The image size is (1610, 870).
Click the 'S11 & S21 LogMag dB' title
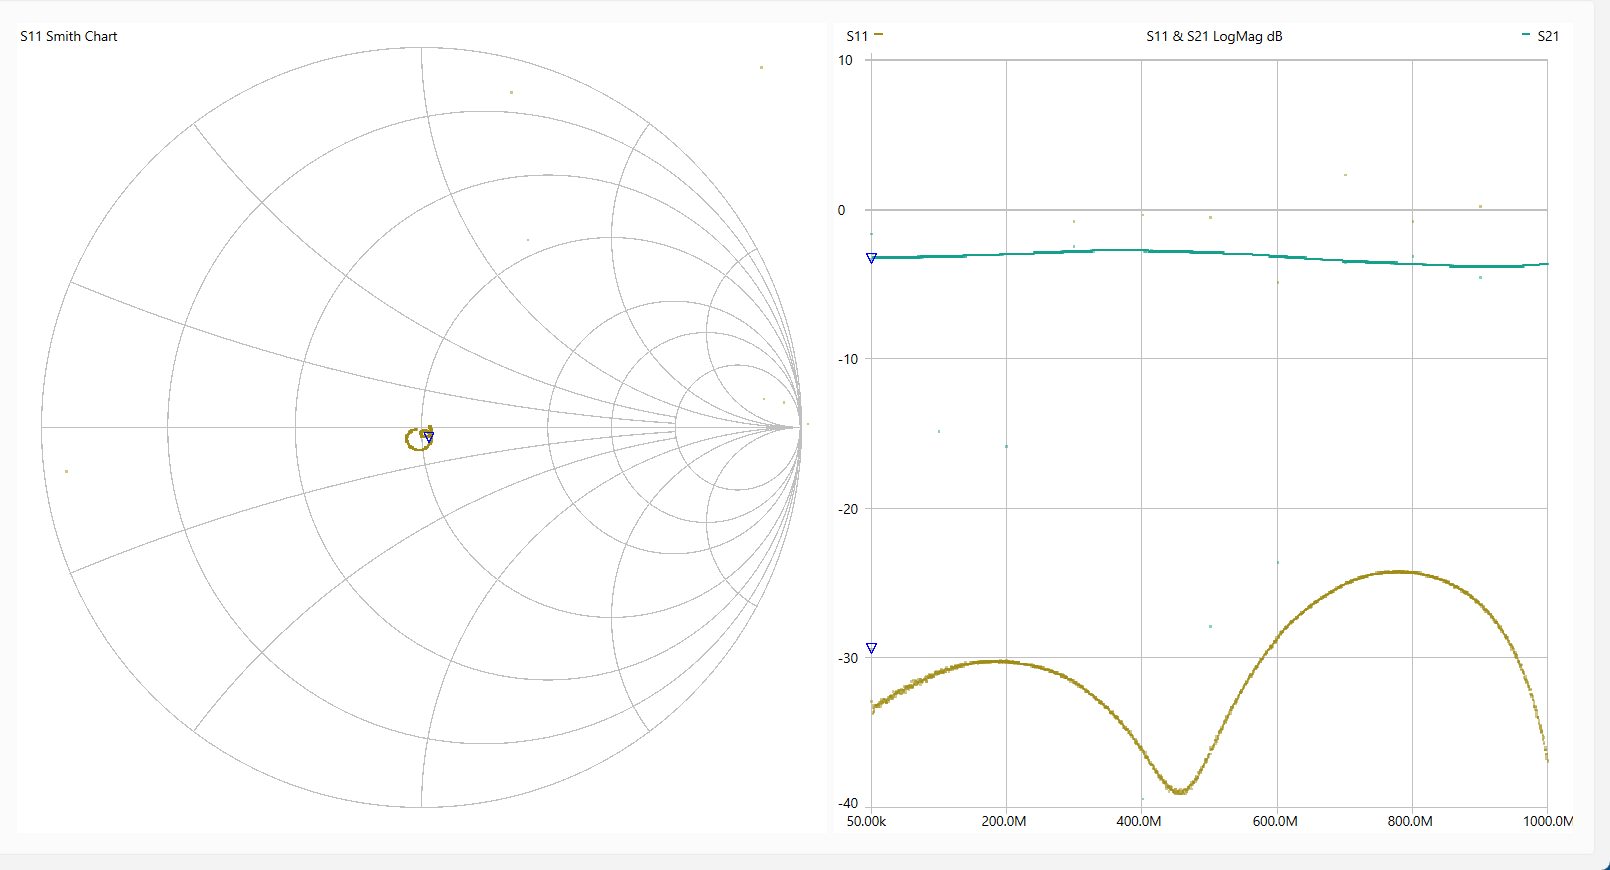pos(1213,36)
